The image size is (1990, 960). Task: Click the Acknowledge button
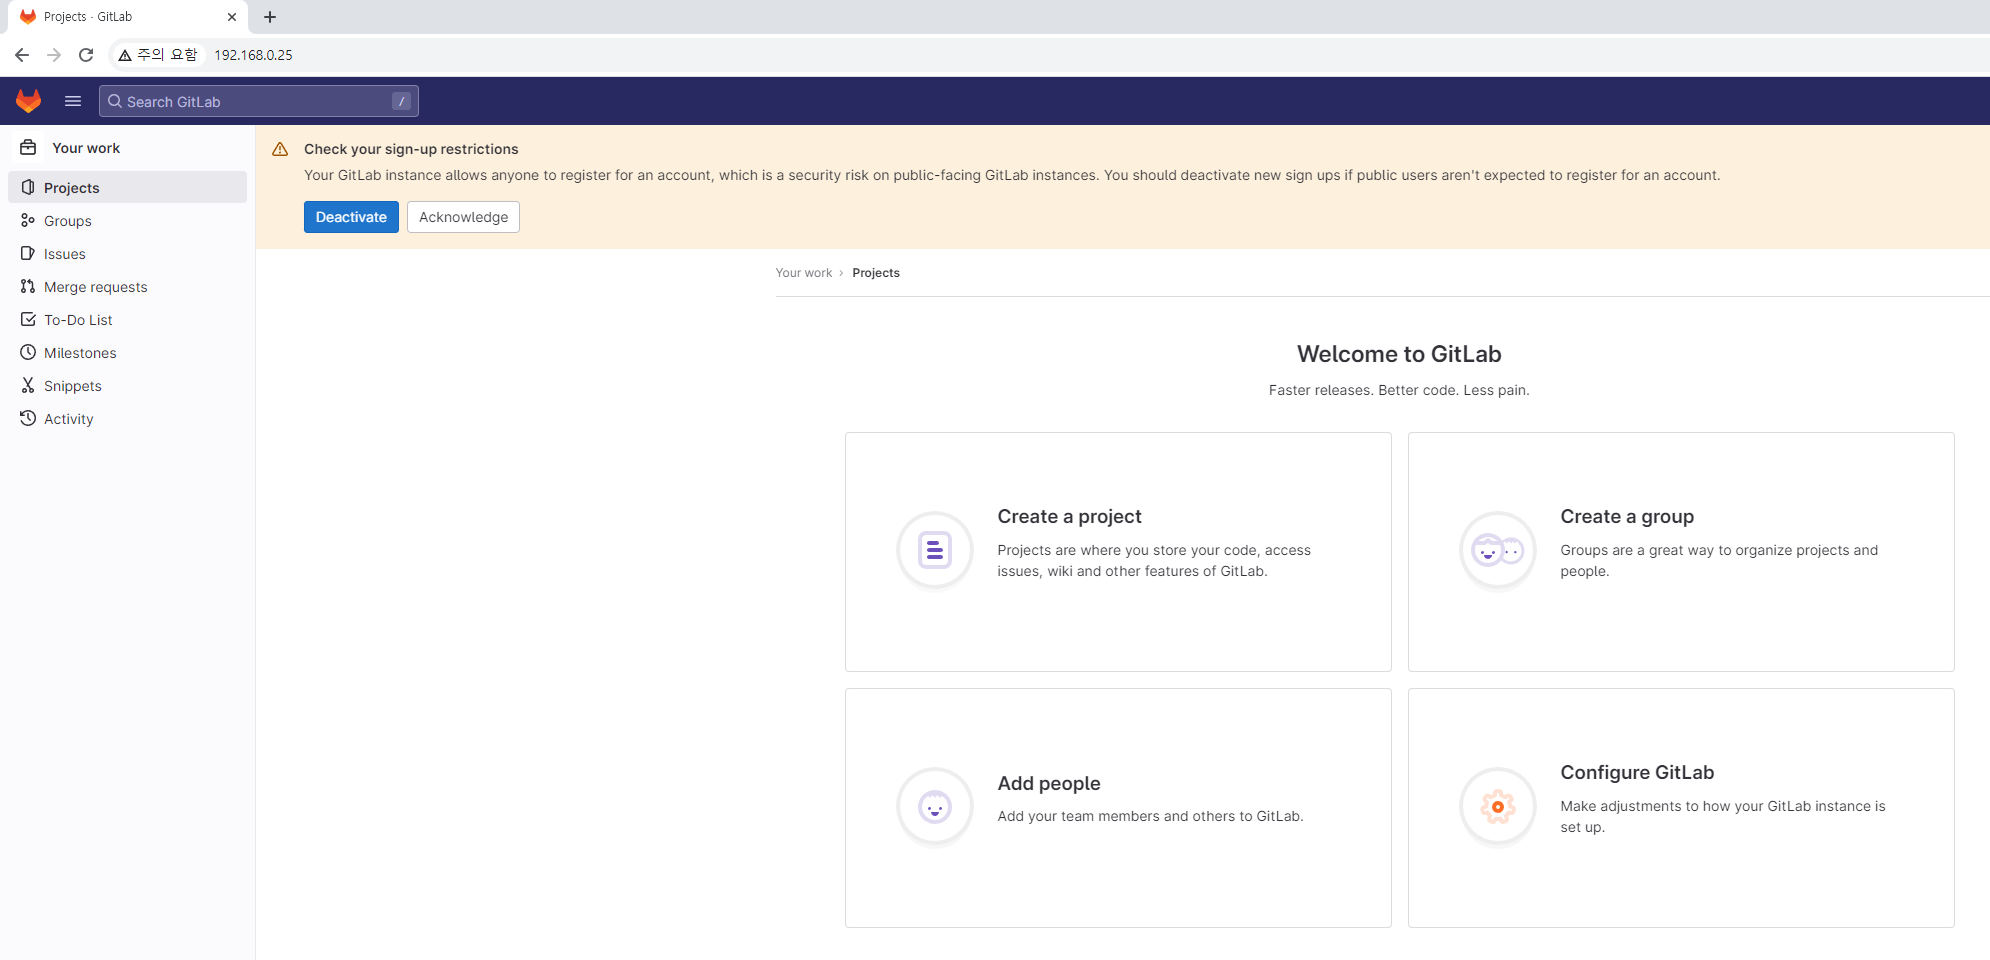tap(463, 217)
